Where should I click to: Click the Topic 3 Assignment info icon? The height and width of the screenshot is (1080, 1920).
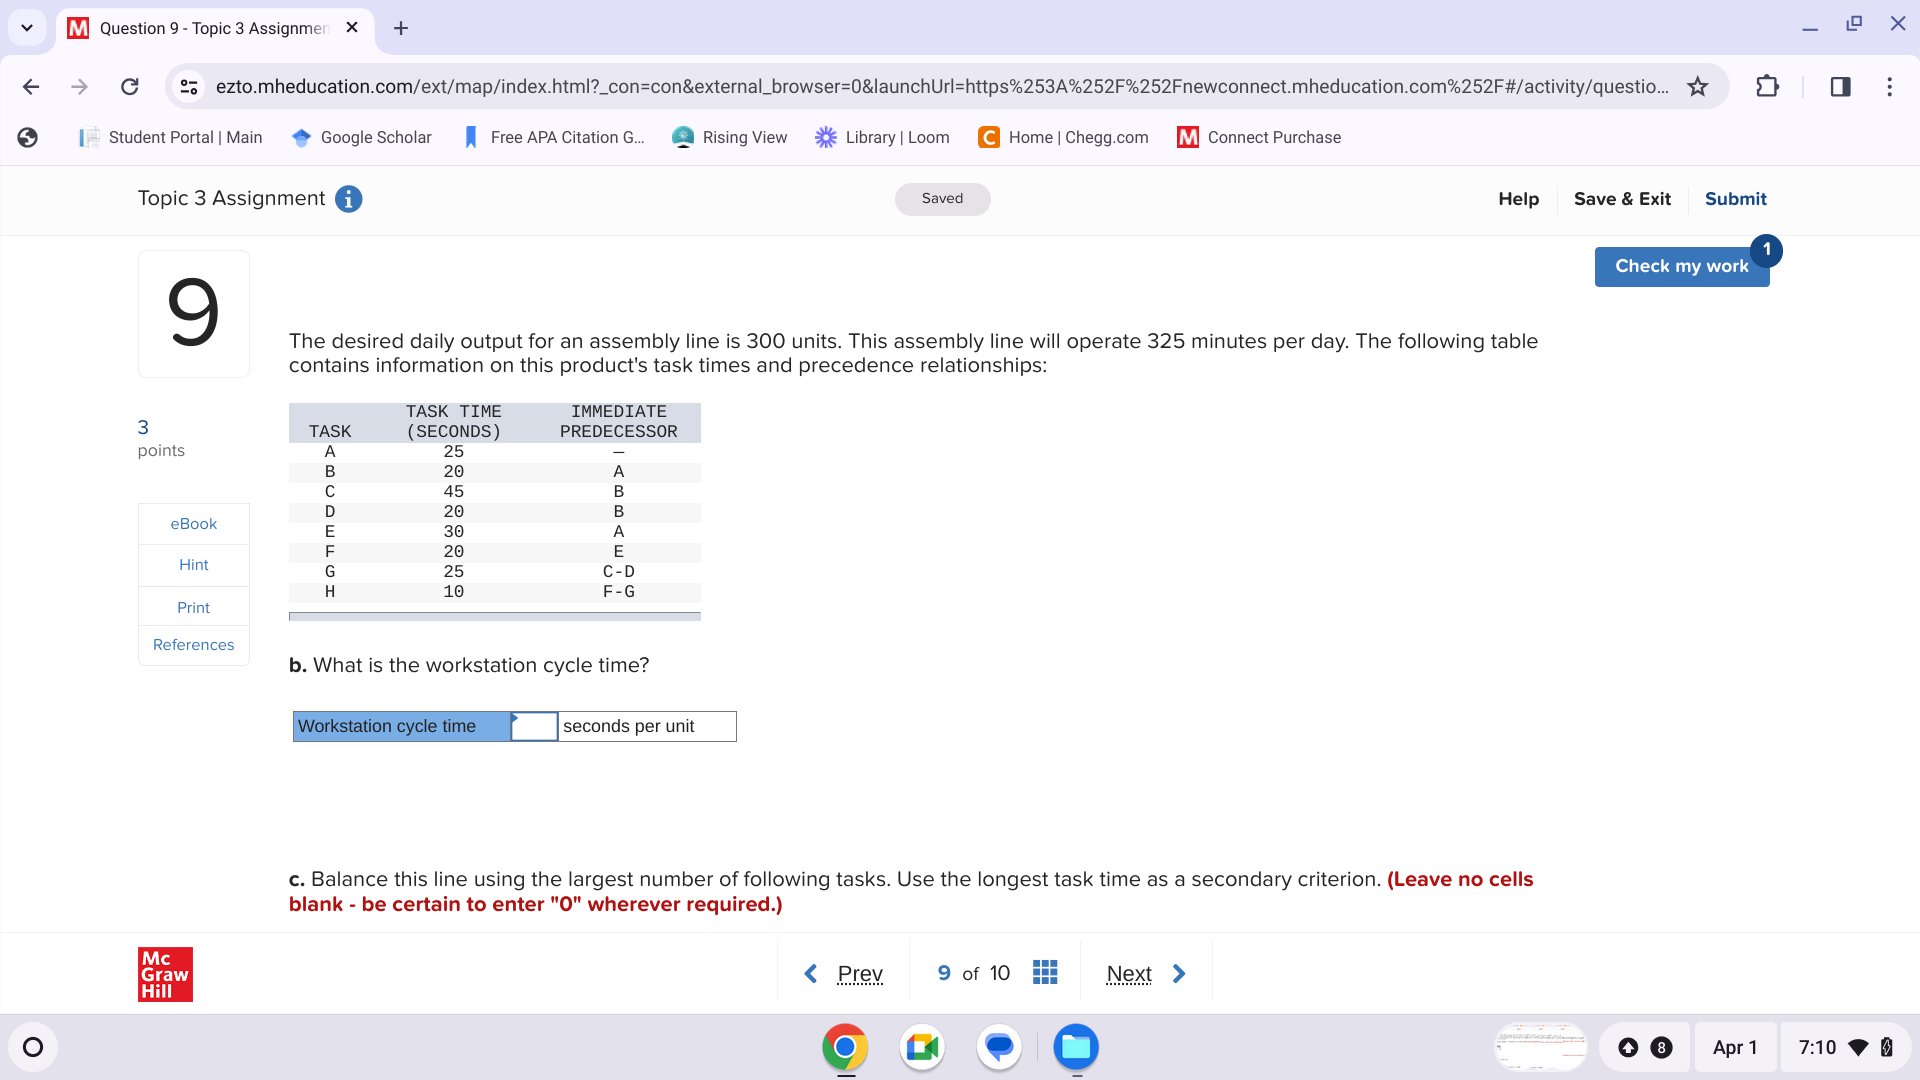coord(348,199)
